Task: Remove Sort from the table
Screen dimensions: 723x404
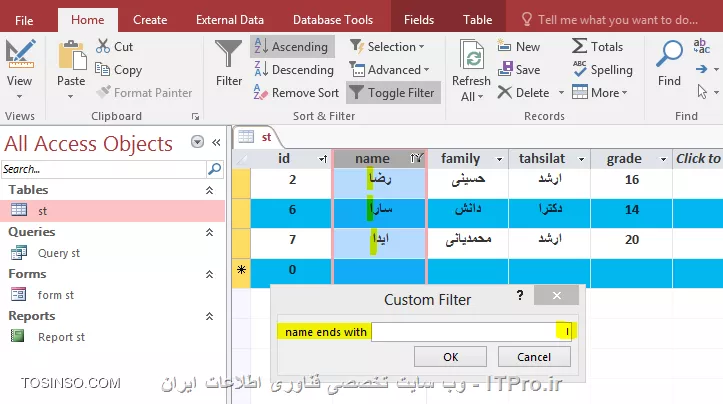Action: [296, 93]
